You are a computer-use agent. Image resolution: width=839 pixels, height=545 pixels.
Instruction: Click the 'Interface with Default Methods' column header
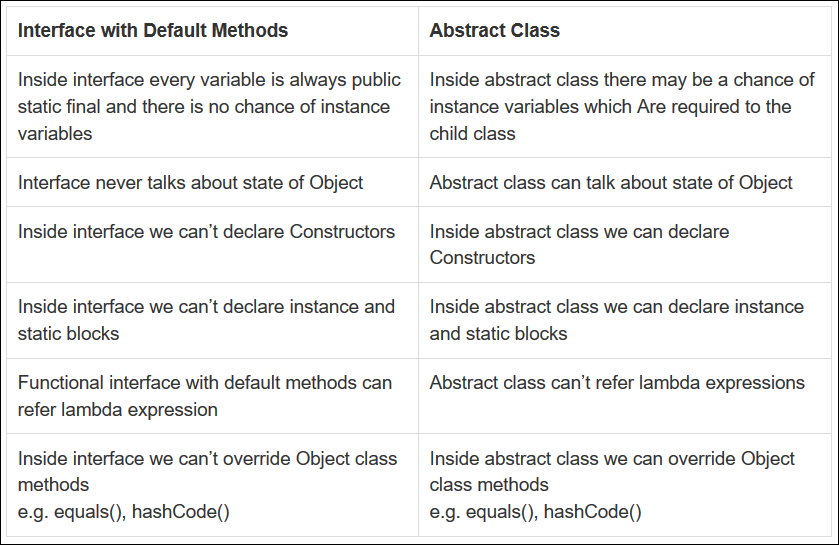click(153, 30)
